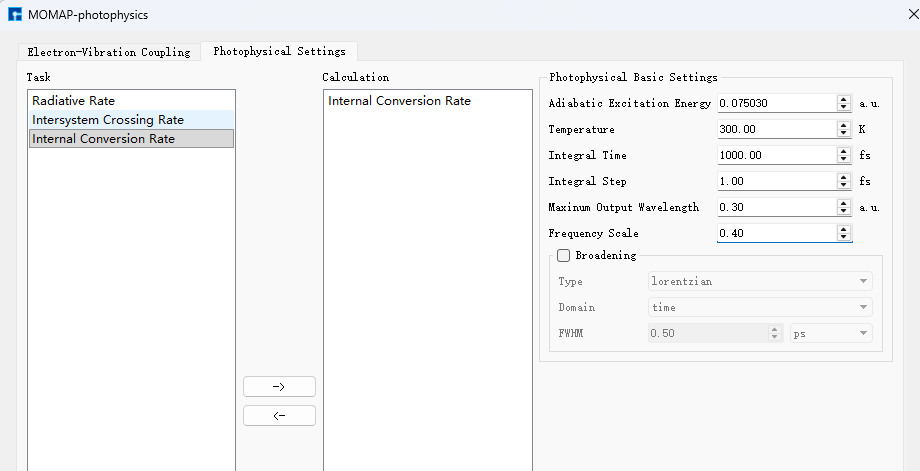The height and width of the screenshot is (471, 920).
Task: Choose Internal Conversion Rate in Task list
Action: (103, 139)
